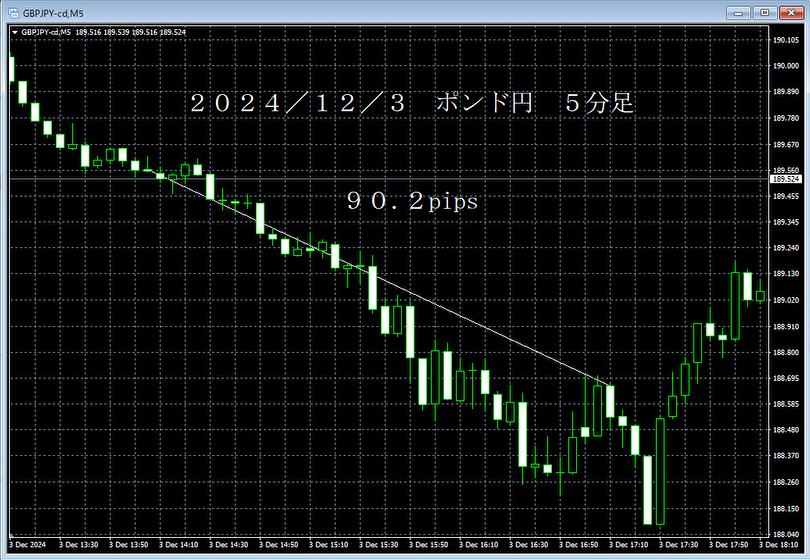Screen dimensions: 810x560
Task: Click price scale value 189.670
Action: (786, 144)
